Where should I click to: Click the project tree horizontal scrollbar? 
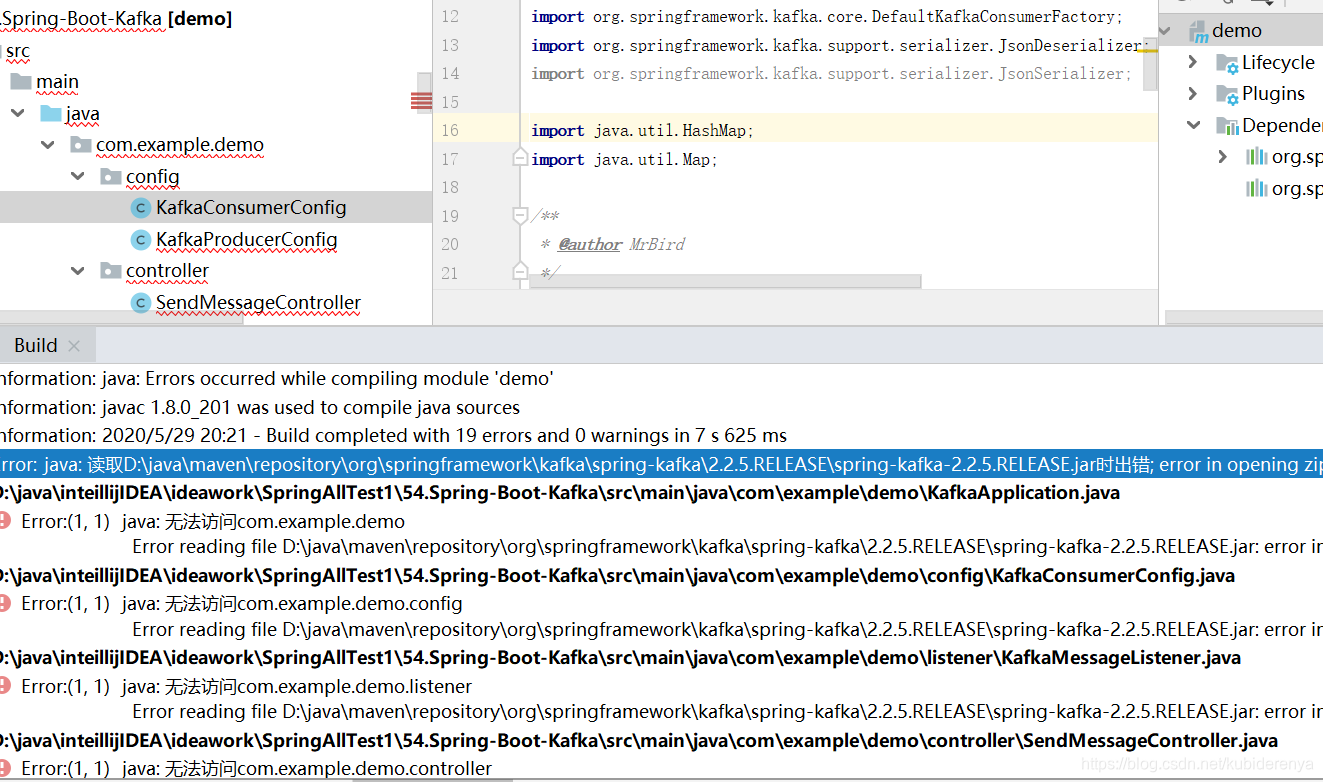(x=121, y=319)
